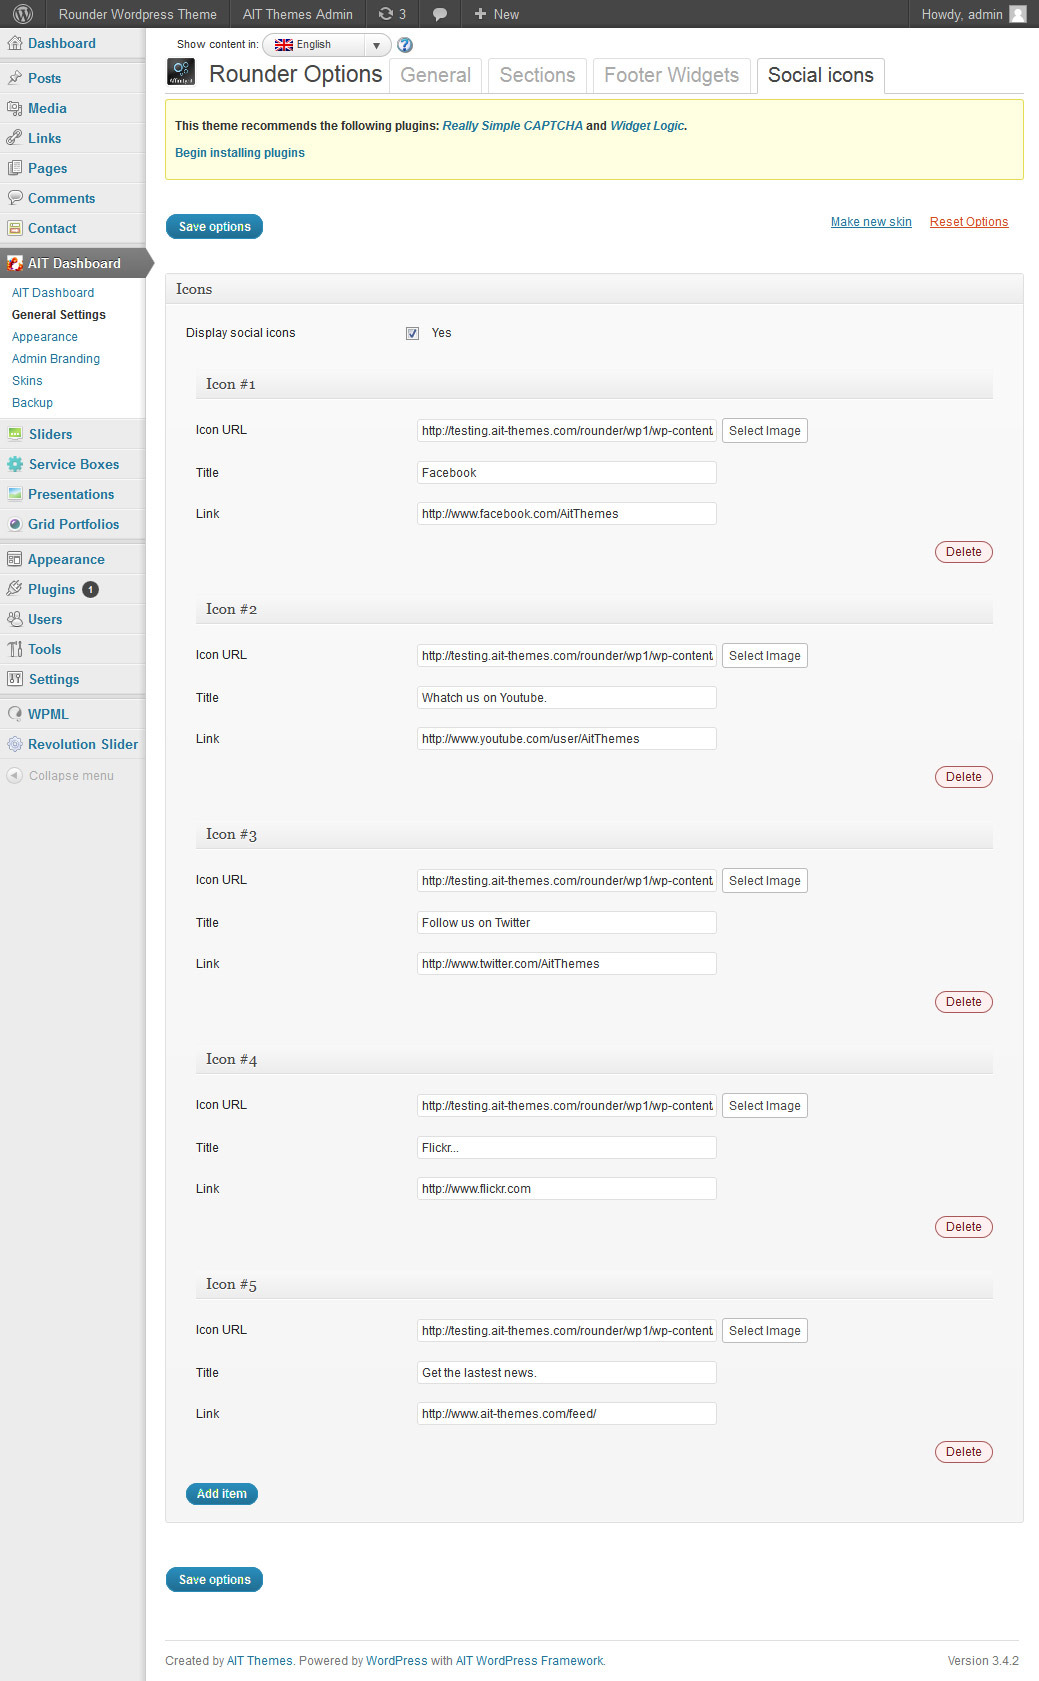Click AIT WordPress Framework footer link
1039x1681 pixels.
(x=530, y=1661)
